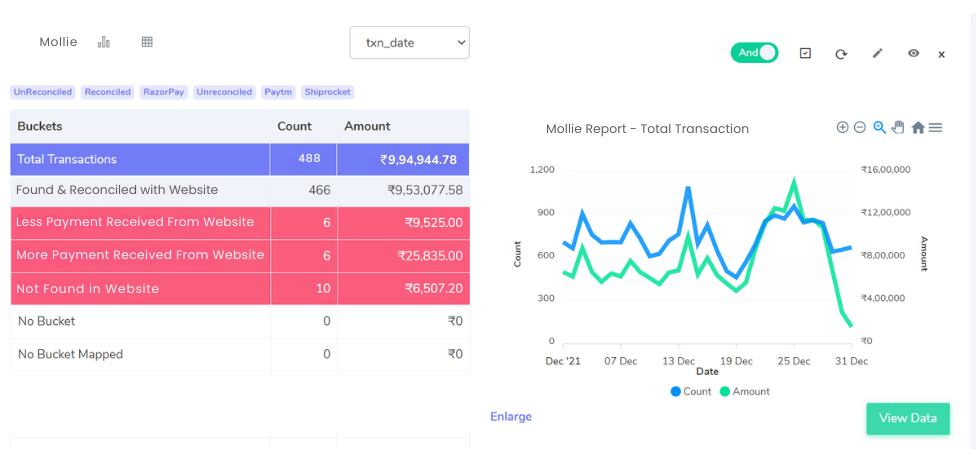Enable the chart panning hand tool
Image resolution: width=976 pixels, height=464 pixels.
[x=898, y=127]
